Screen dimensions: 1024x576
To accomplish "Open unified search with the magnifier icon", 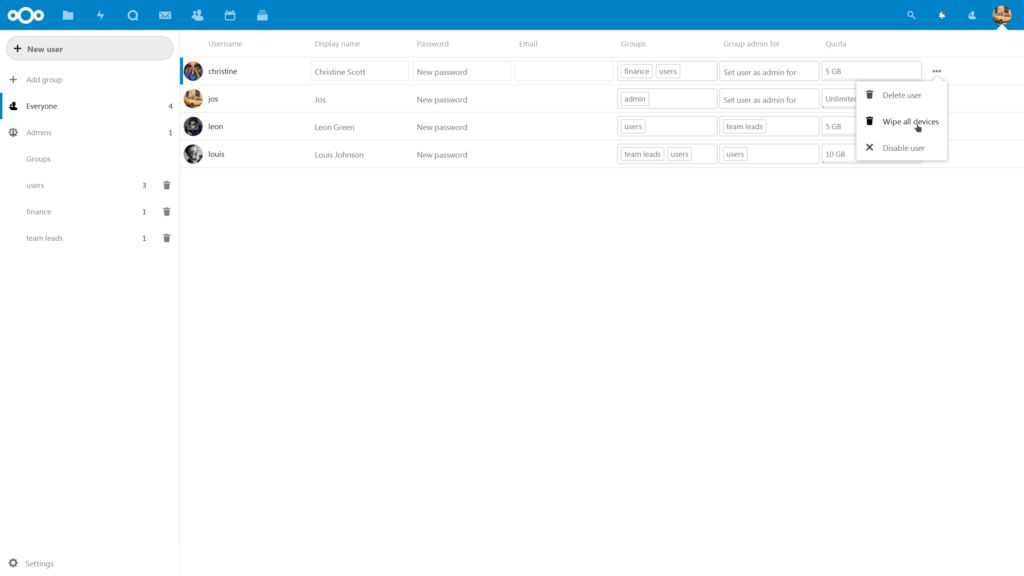I will [x=911, y=15].
